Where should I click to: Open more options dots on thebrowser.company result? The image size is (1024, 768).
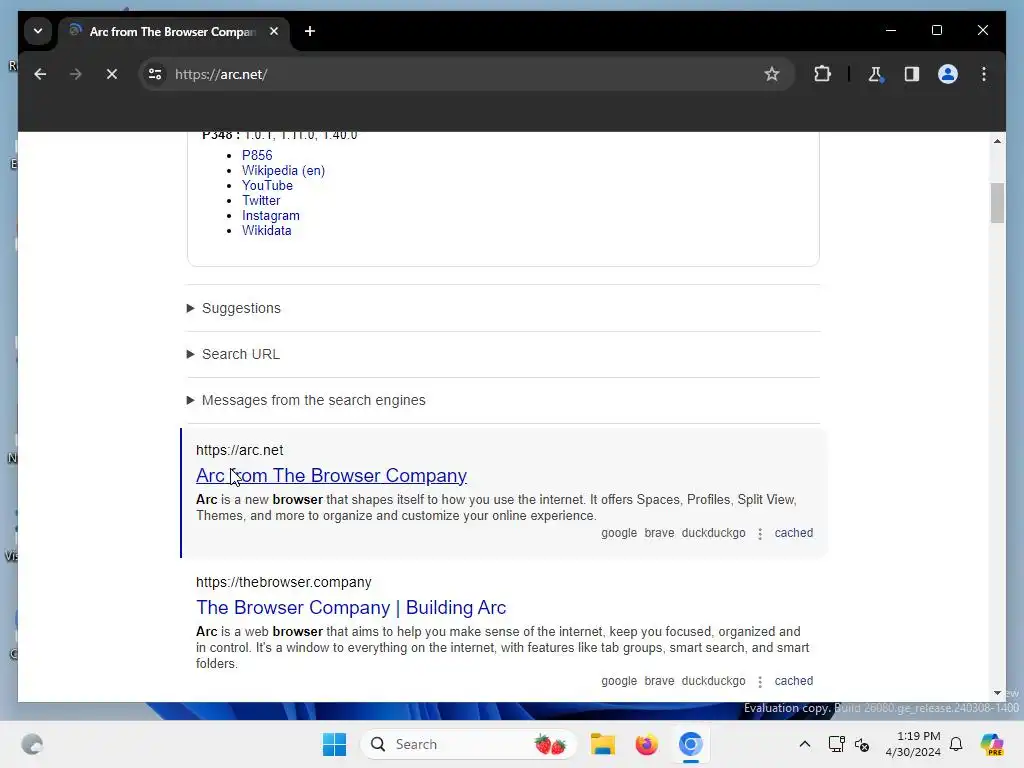tap(760, 682)
